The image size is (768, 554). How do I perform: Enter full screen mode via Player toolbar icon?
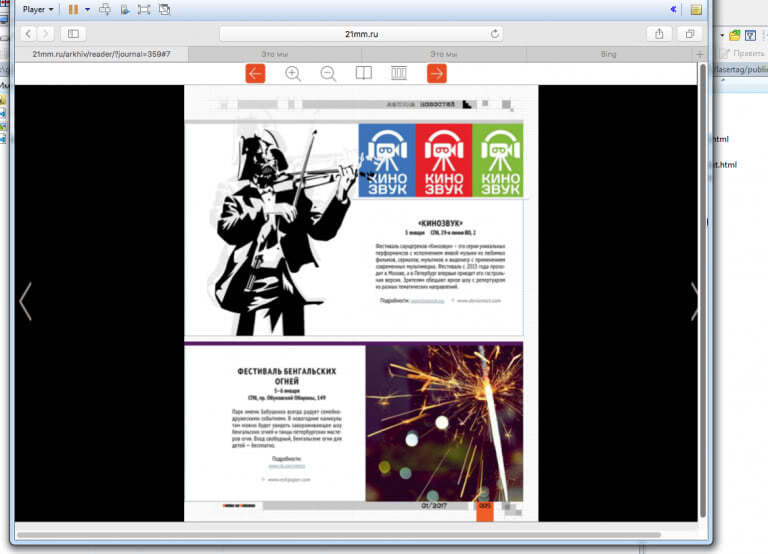(144, 9)
